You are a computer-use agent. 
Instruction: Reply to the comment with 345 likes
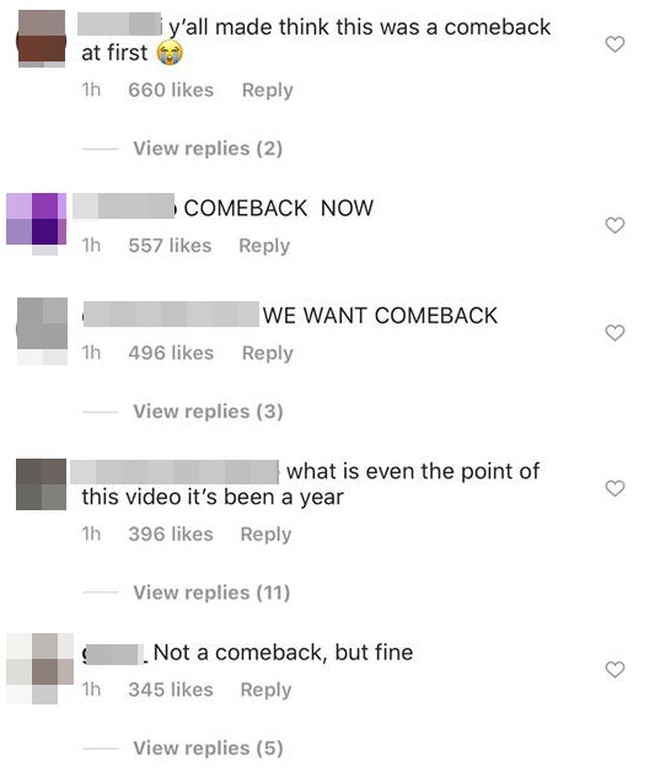click(266, 690)
